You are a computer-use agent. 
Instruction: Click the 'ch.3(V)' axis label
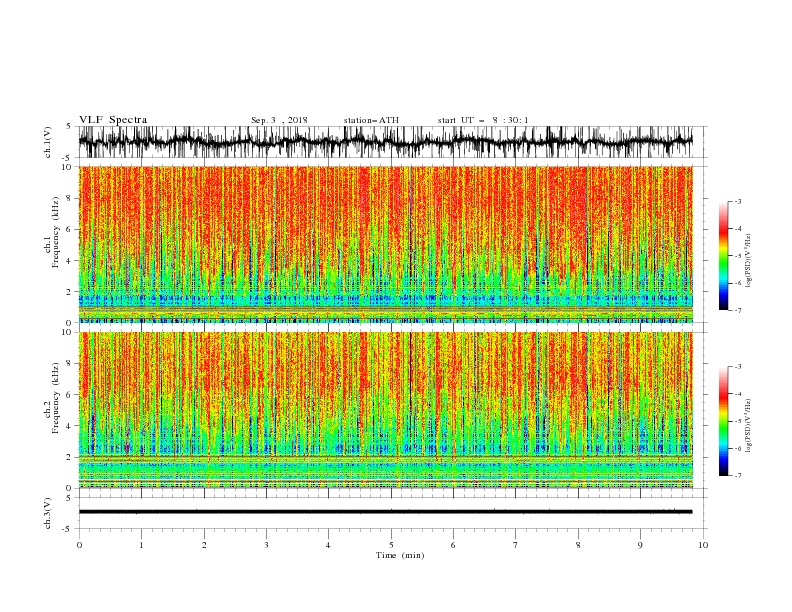(48, 513)
